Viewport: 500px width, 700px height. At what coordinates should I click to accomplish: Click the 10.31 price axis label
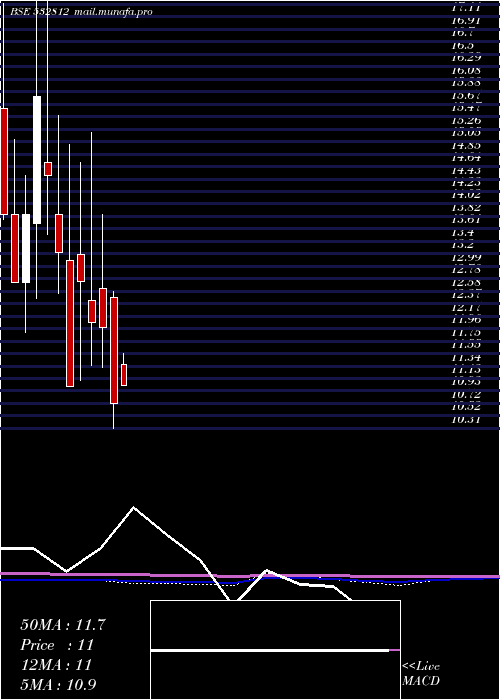(466, 420)
